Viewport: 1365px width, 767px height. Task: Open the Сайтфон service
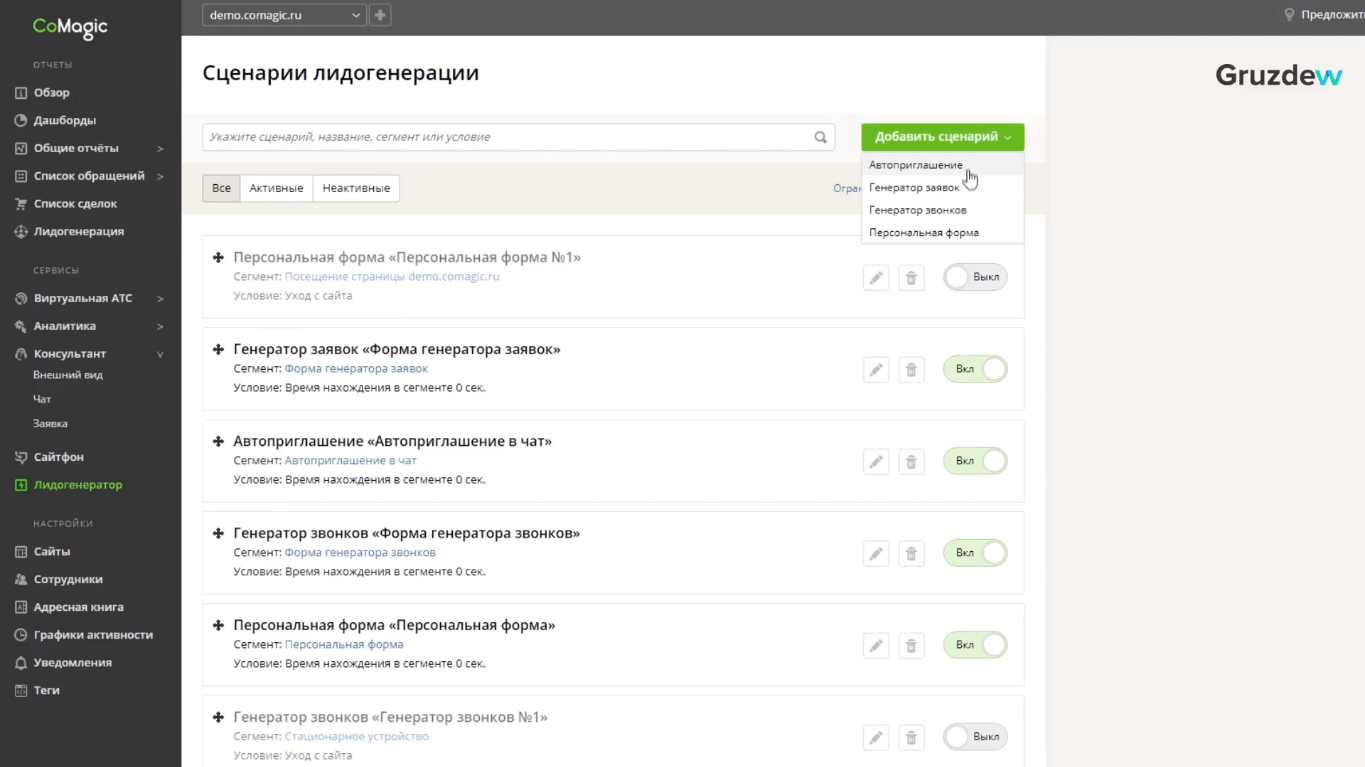point(59,457)
